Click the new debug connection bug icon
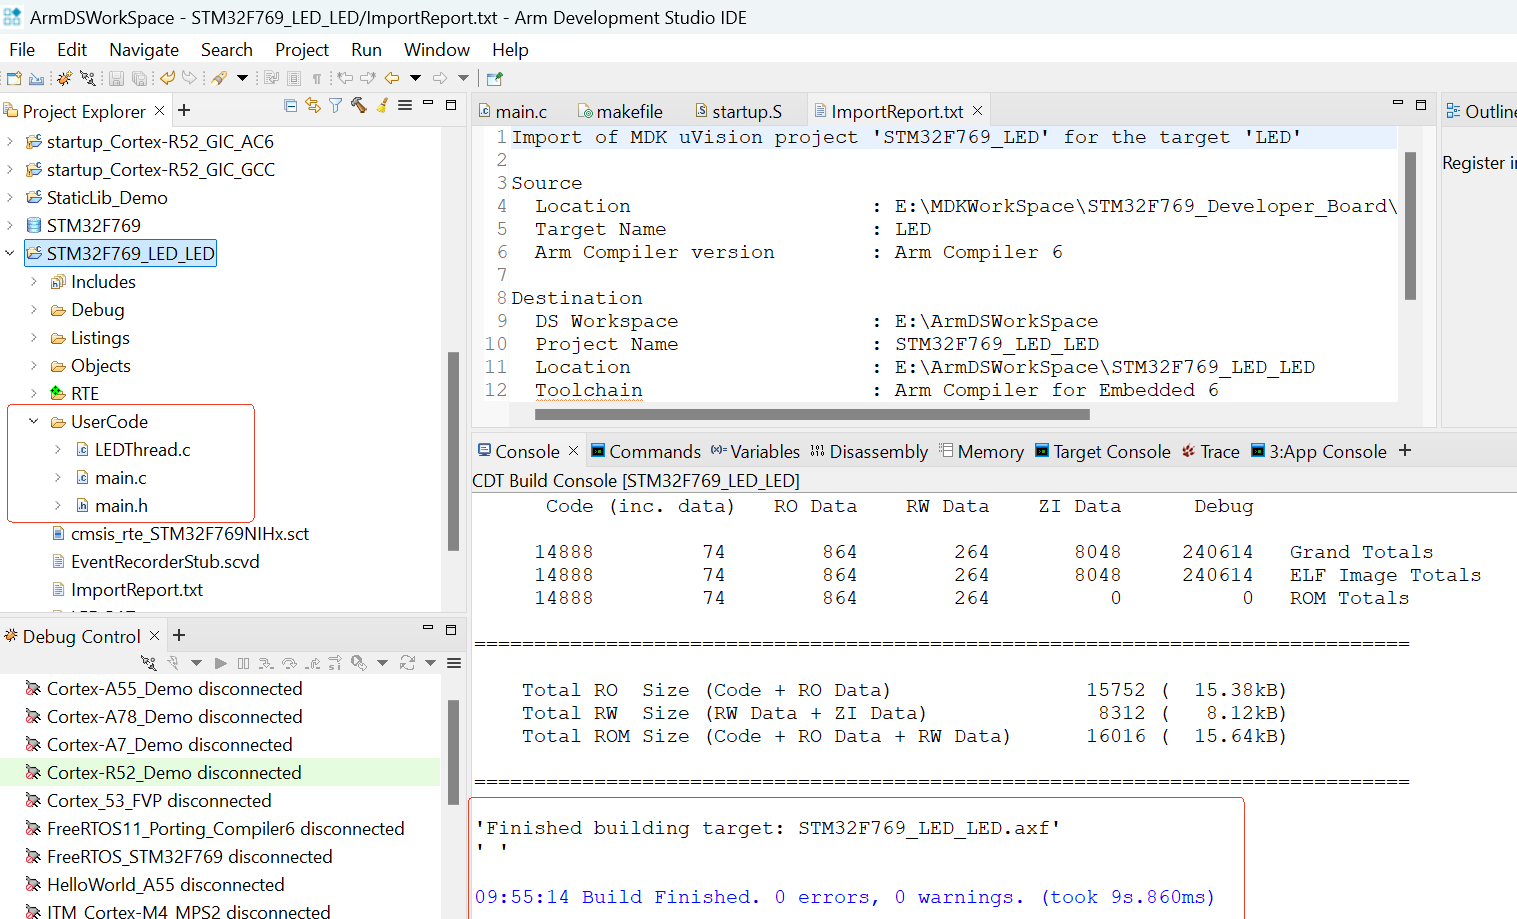 tap(64, 78)
